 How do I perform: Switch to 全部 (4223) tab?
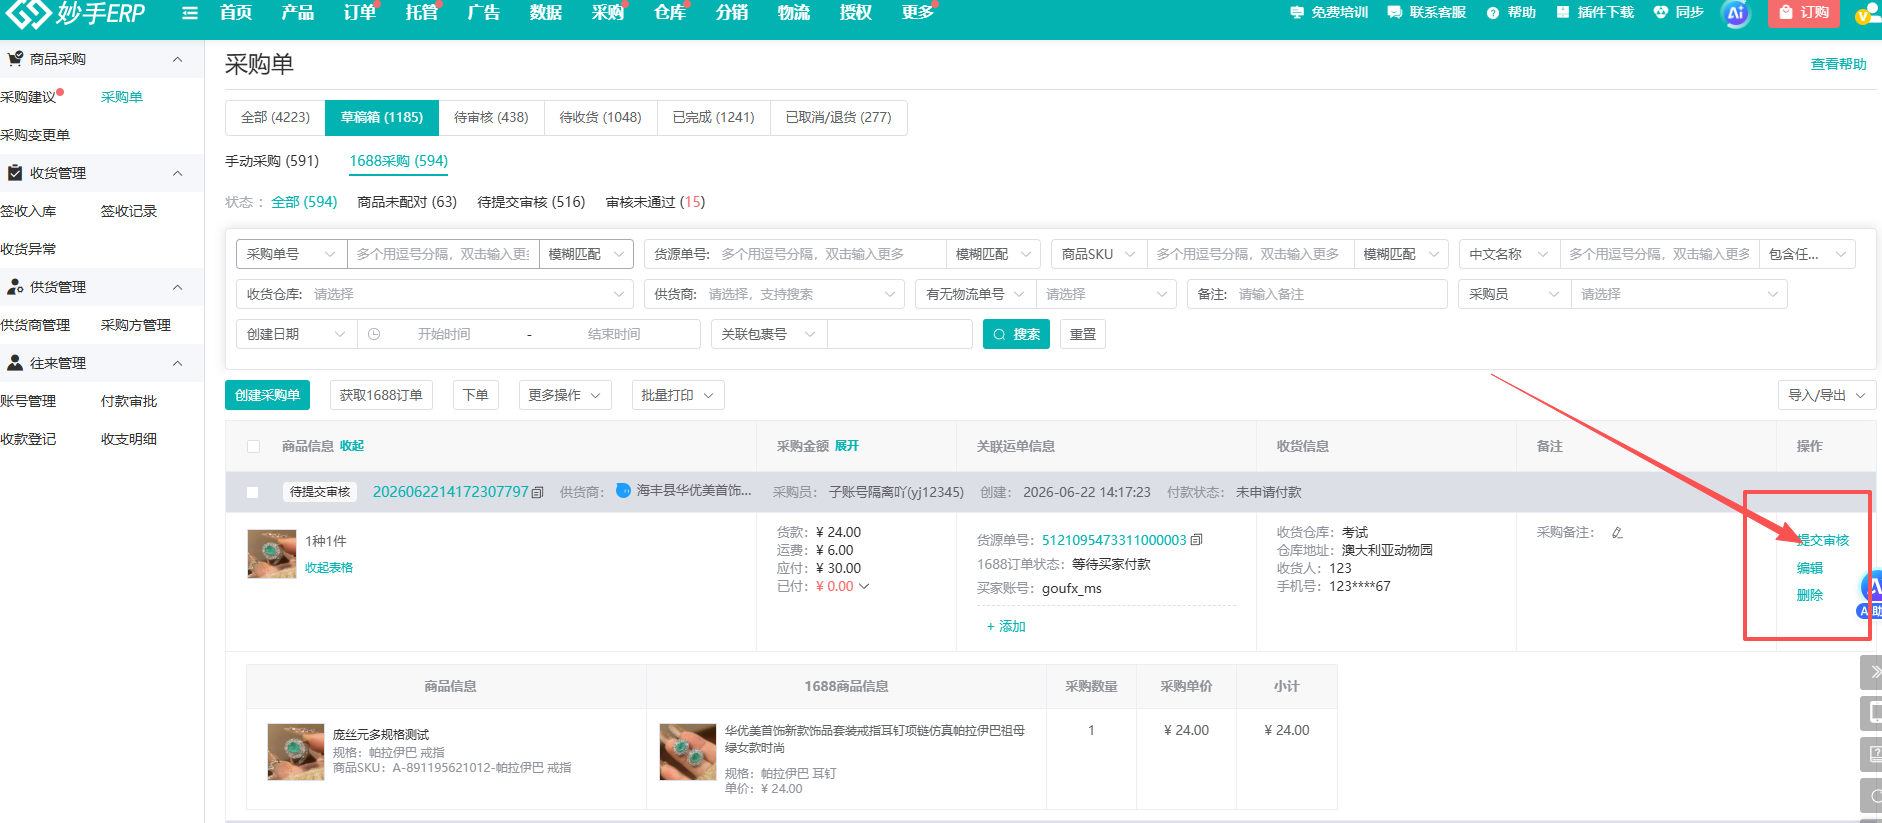(x=275, y=117)
